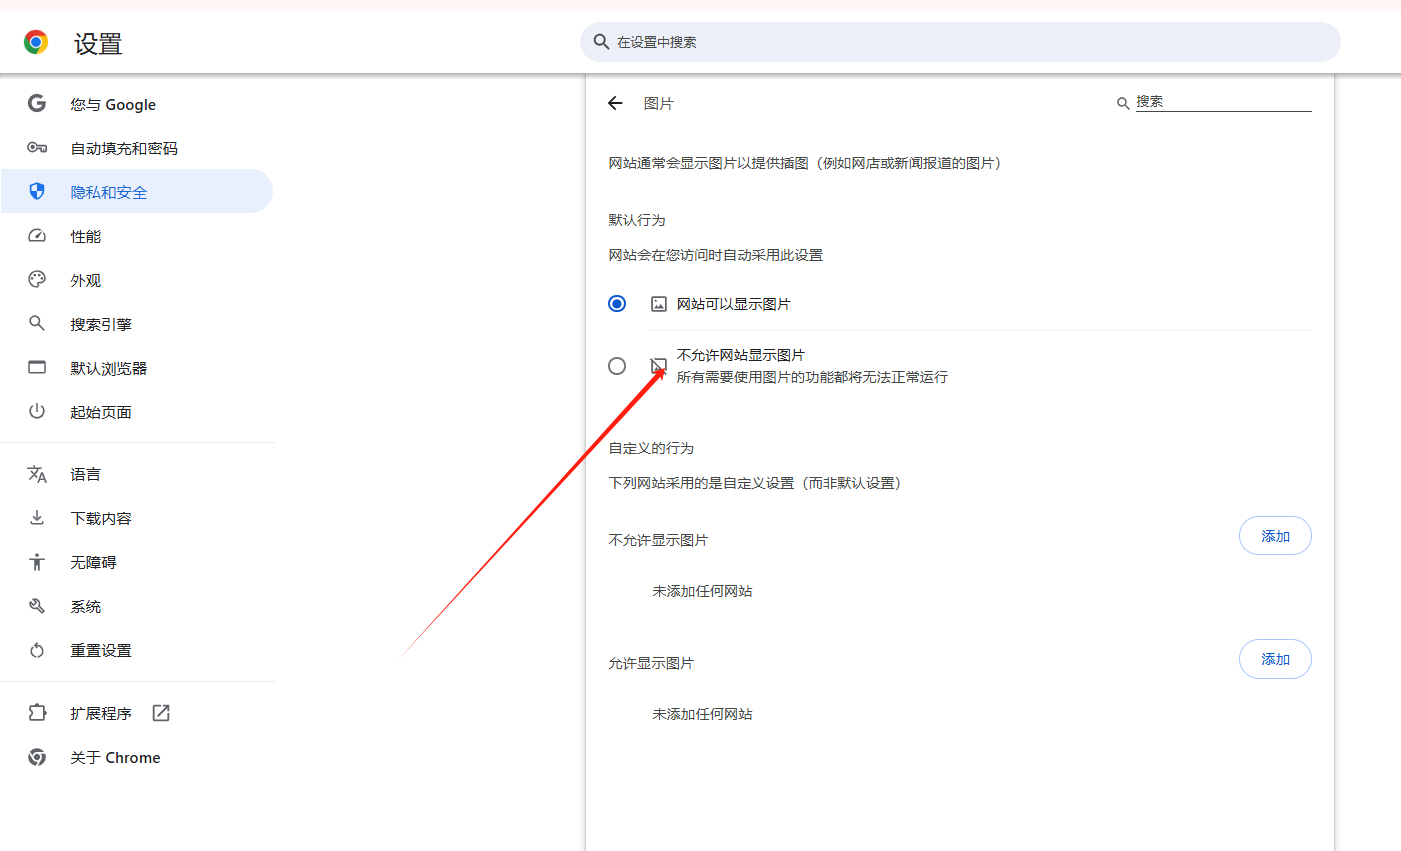Screen dimensions: 1401x851
Task: Open 您与 Google settings section
Action: click(137, 104)
